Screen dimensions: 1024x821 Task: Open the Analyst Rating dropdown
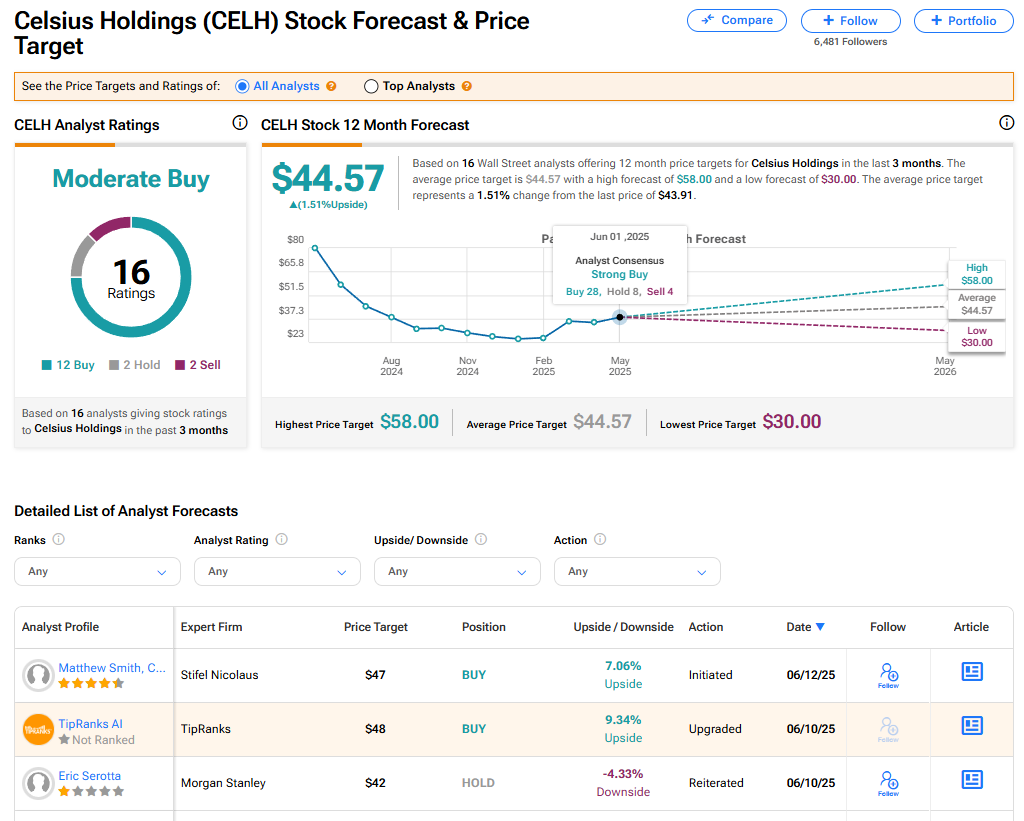click(277, 571)
